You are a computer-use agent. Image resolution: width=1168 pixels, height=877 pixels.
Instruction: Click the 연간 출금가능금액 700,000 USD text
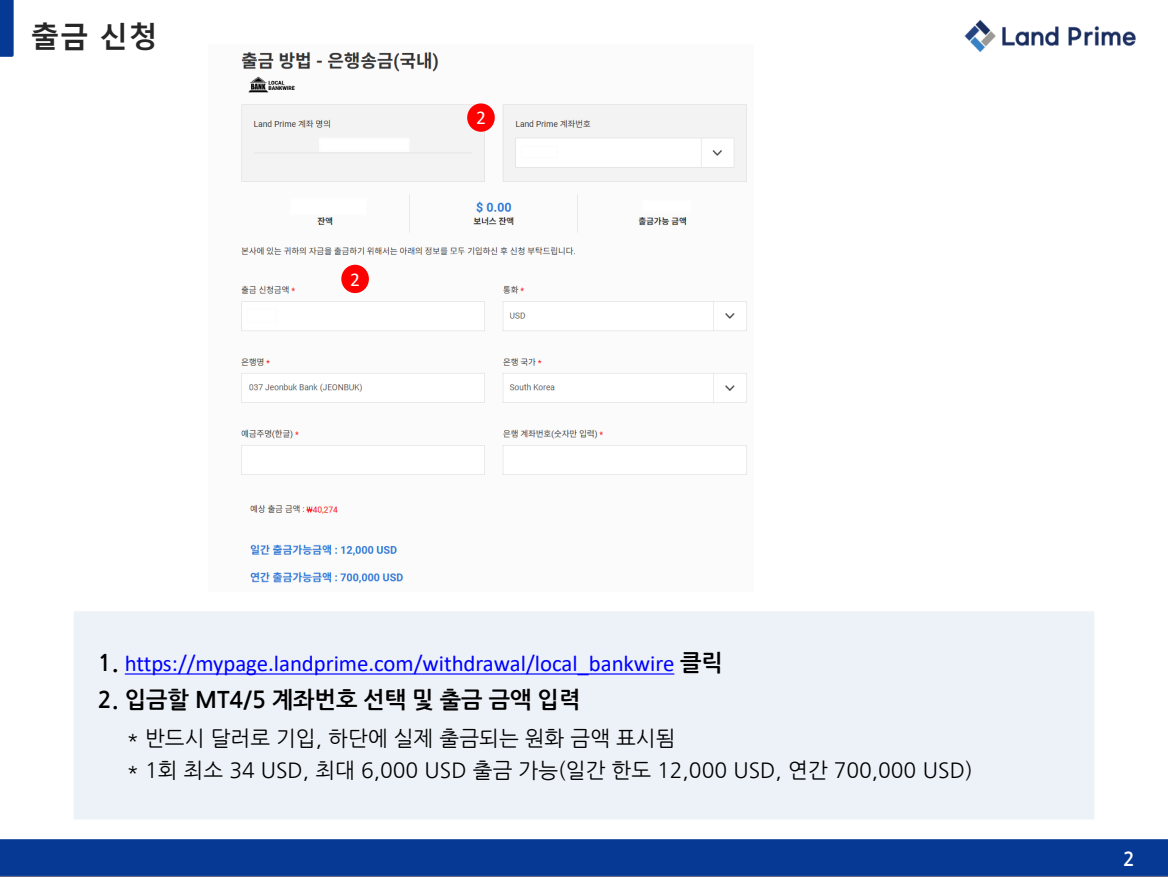[x=326, y=577]
